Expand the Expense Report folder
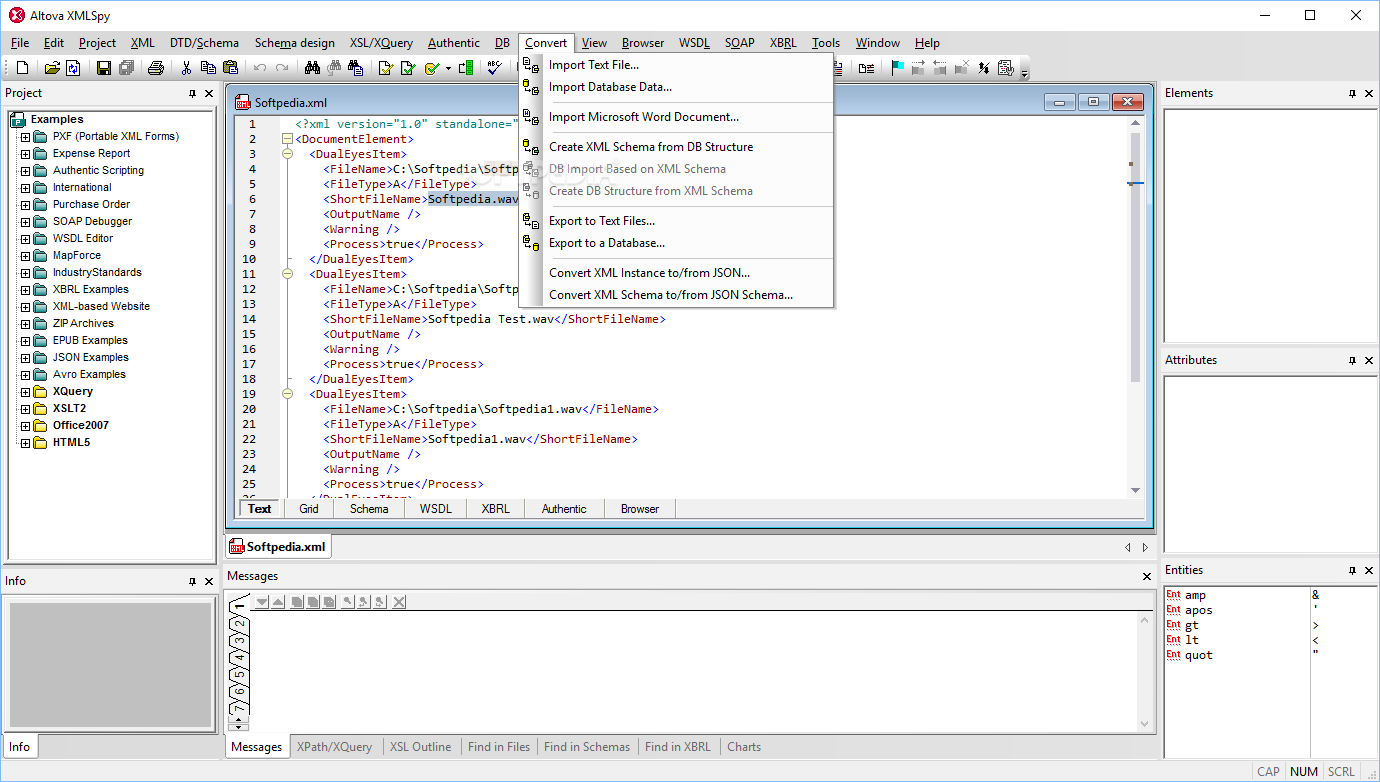 (x=26, y=154)
